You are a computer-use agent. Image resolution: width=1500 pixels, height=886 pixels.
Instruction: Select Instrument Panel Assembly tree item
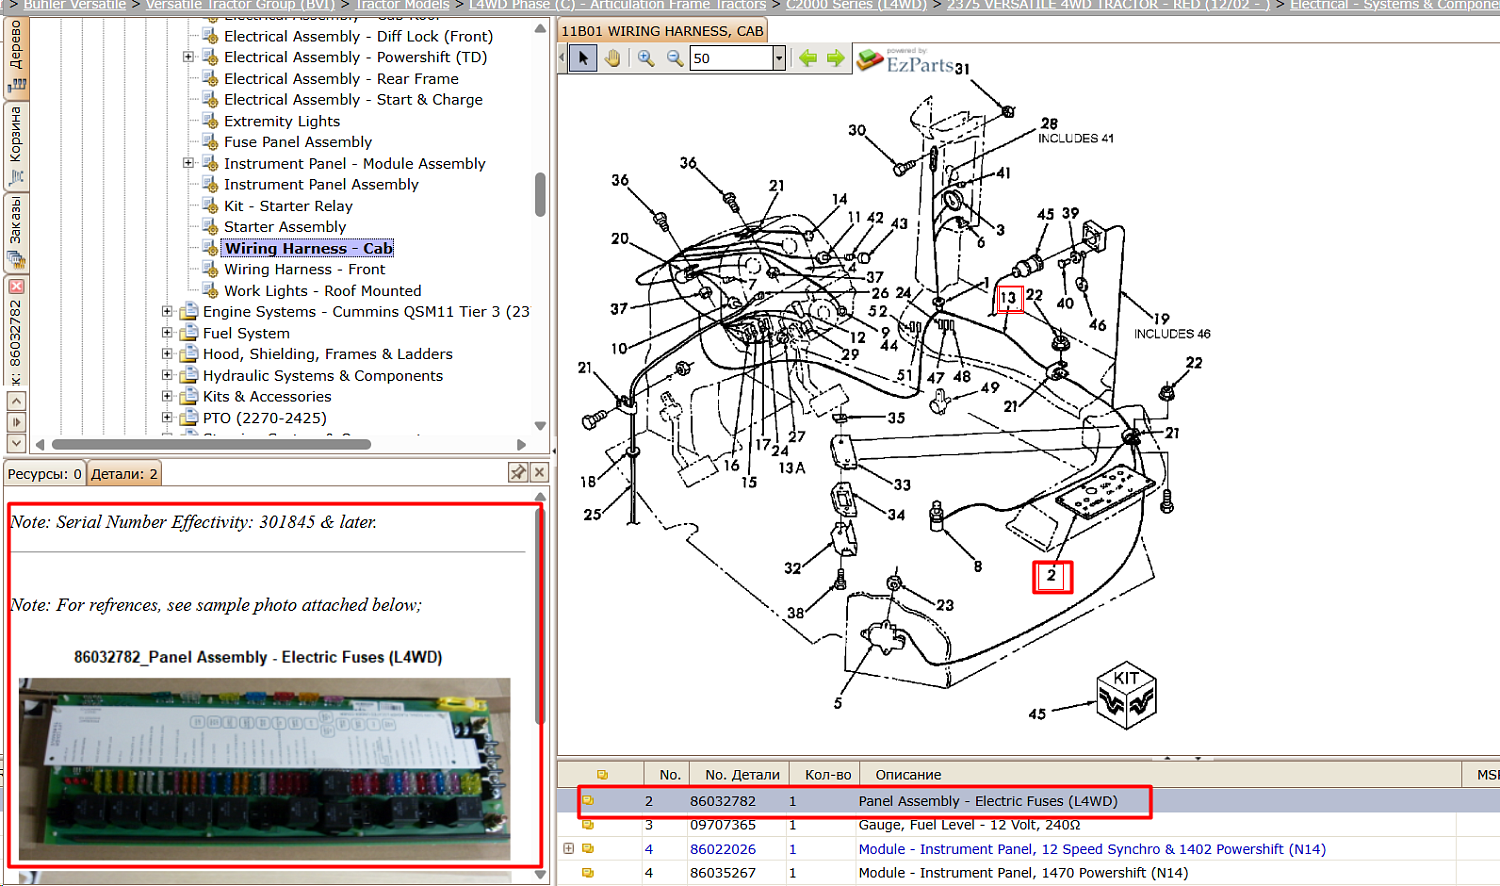[x=321, y=184]
